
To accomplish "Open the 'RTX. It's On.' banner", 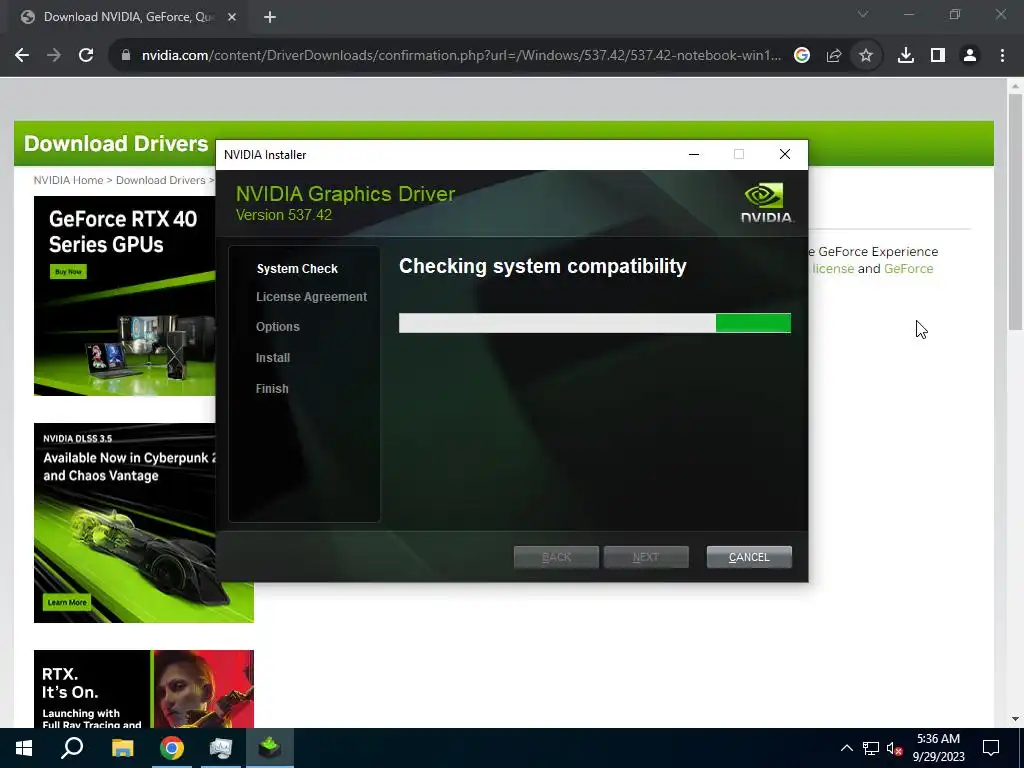I will point(144,688).
